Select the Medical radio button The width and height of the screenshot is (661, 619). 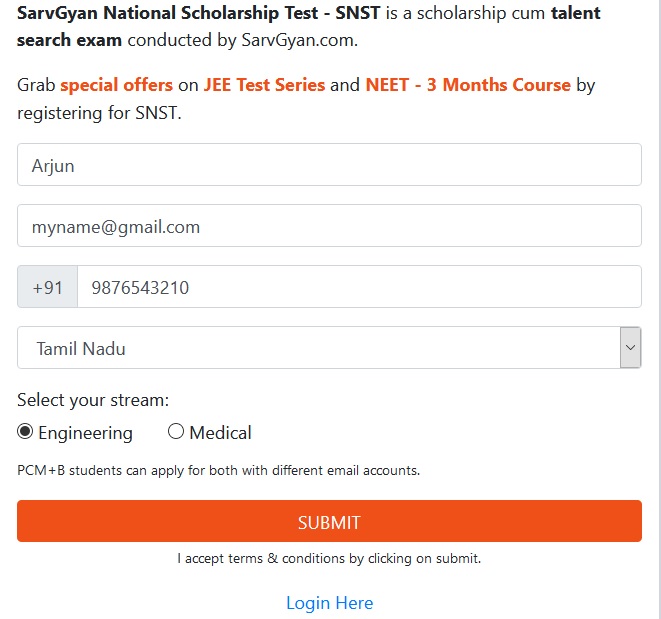point(176,432)
